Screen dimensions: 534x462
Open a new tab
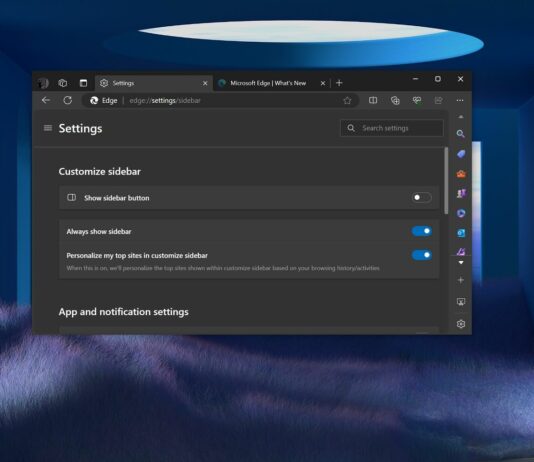(339, 83)
